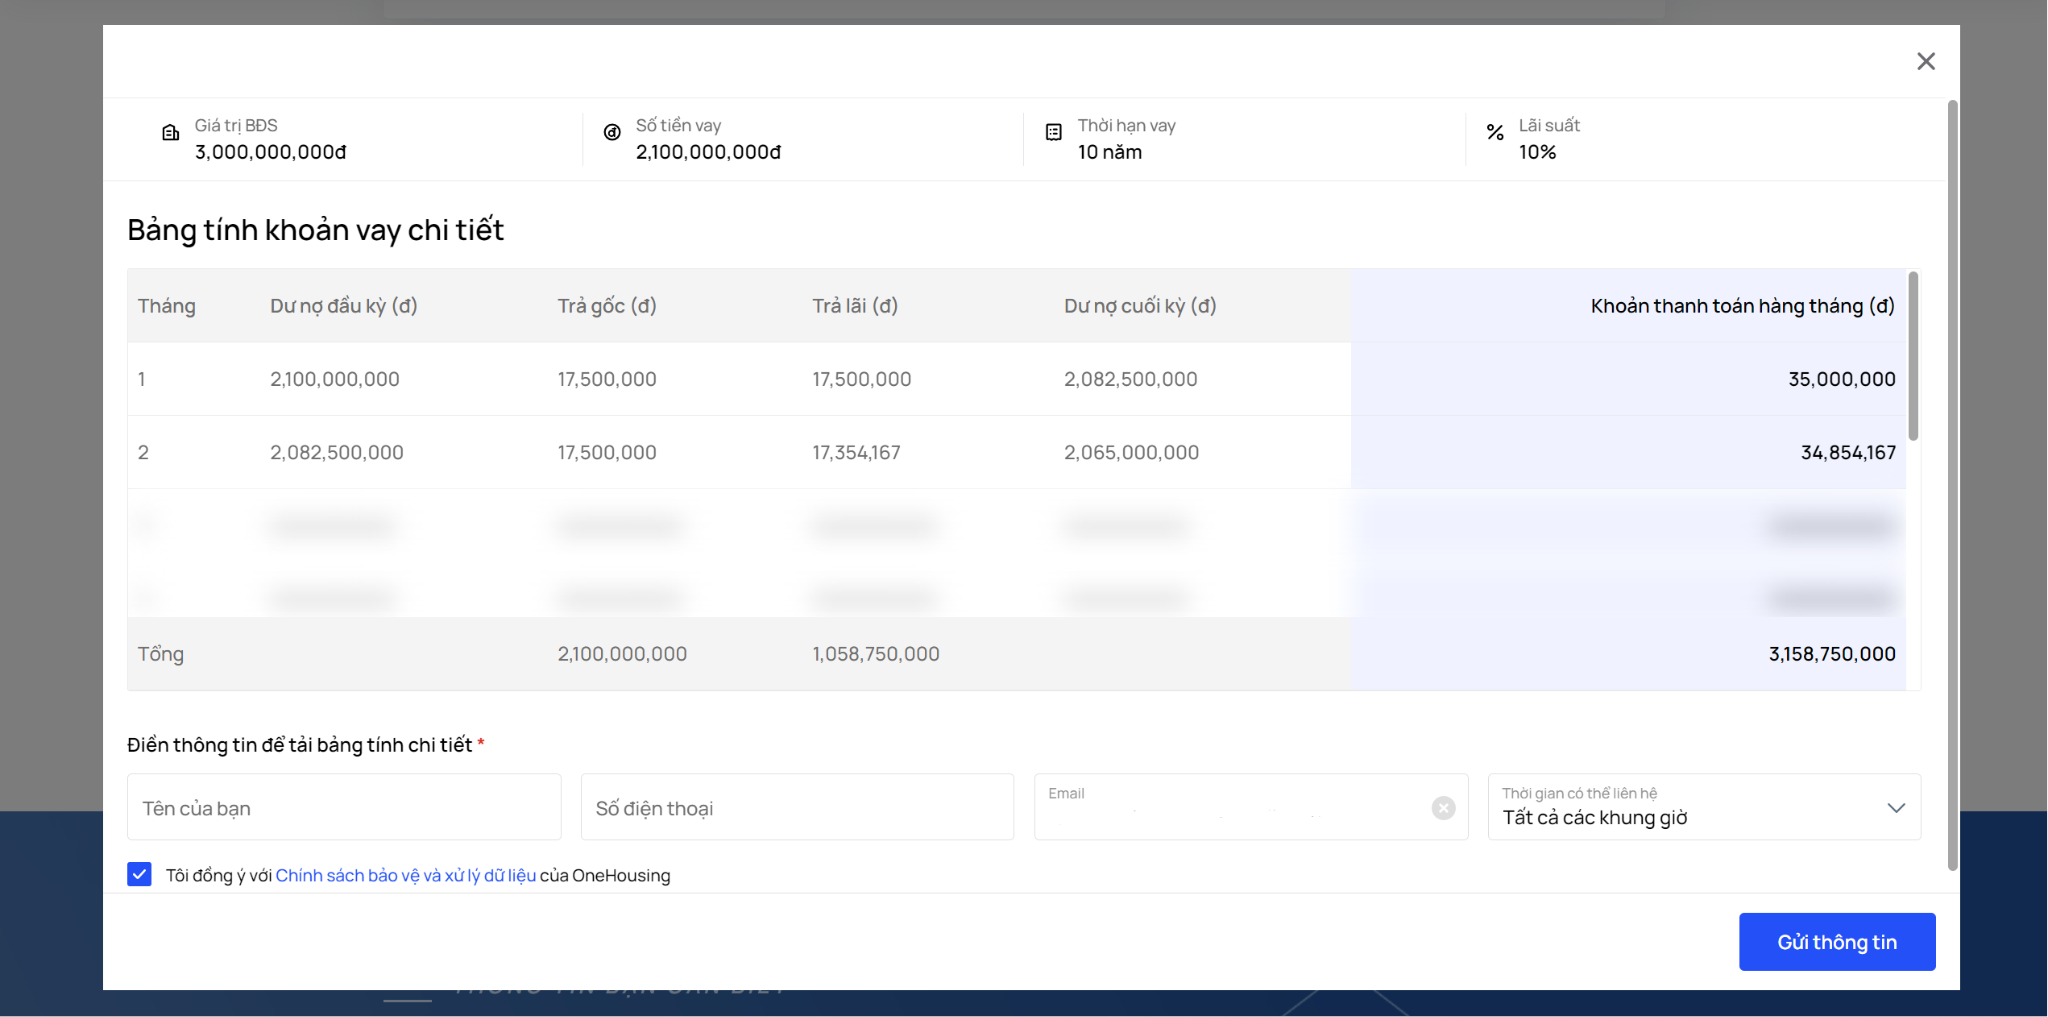Click the Trả gốc column header
The height and width of the screenshot is (1017, 2048).
click(607, 306)
